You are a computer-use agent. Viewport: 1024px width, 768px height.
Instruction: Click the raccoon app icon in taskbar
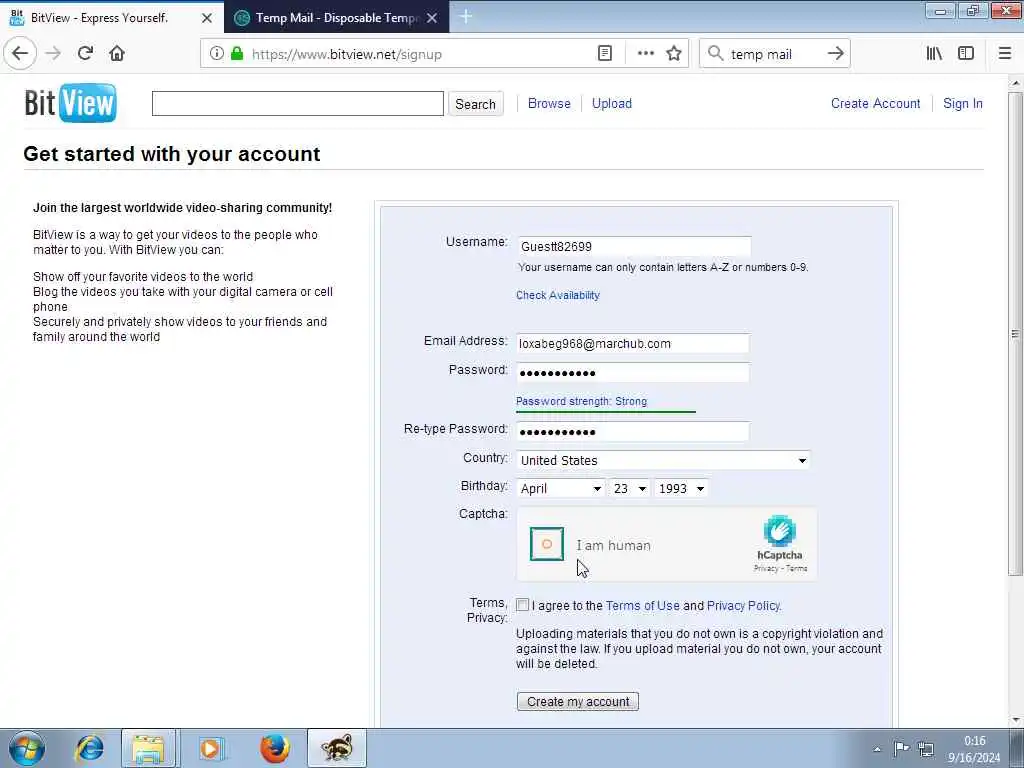pyautogui.click(x=337, y=748)
